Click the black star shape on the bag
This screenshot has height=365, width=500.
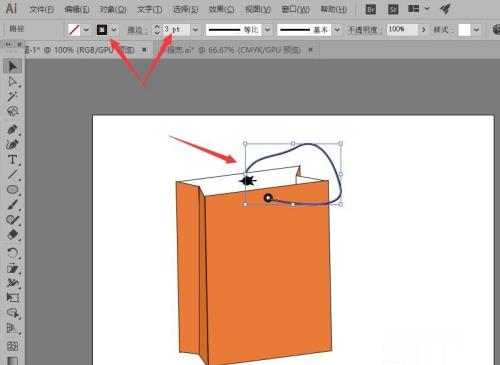pos(248,181)
